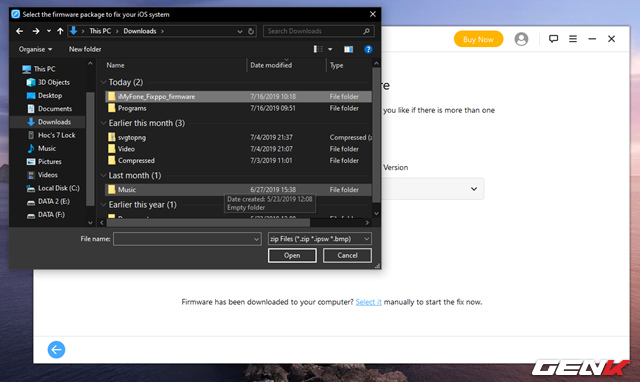The image size is (640, 382).
Task: Open the hamburger menu icon
Action: coord(573,39)
